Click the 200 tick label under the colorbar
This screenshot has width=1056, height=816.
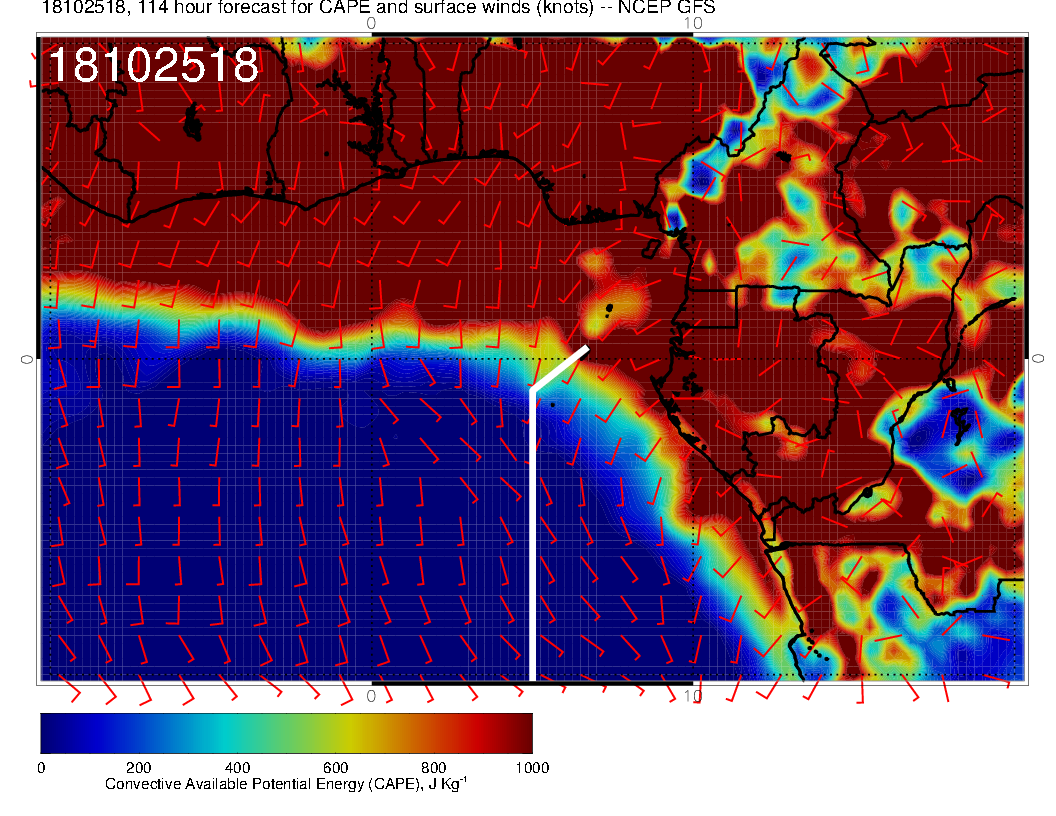[138, 768]
